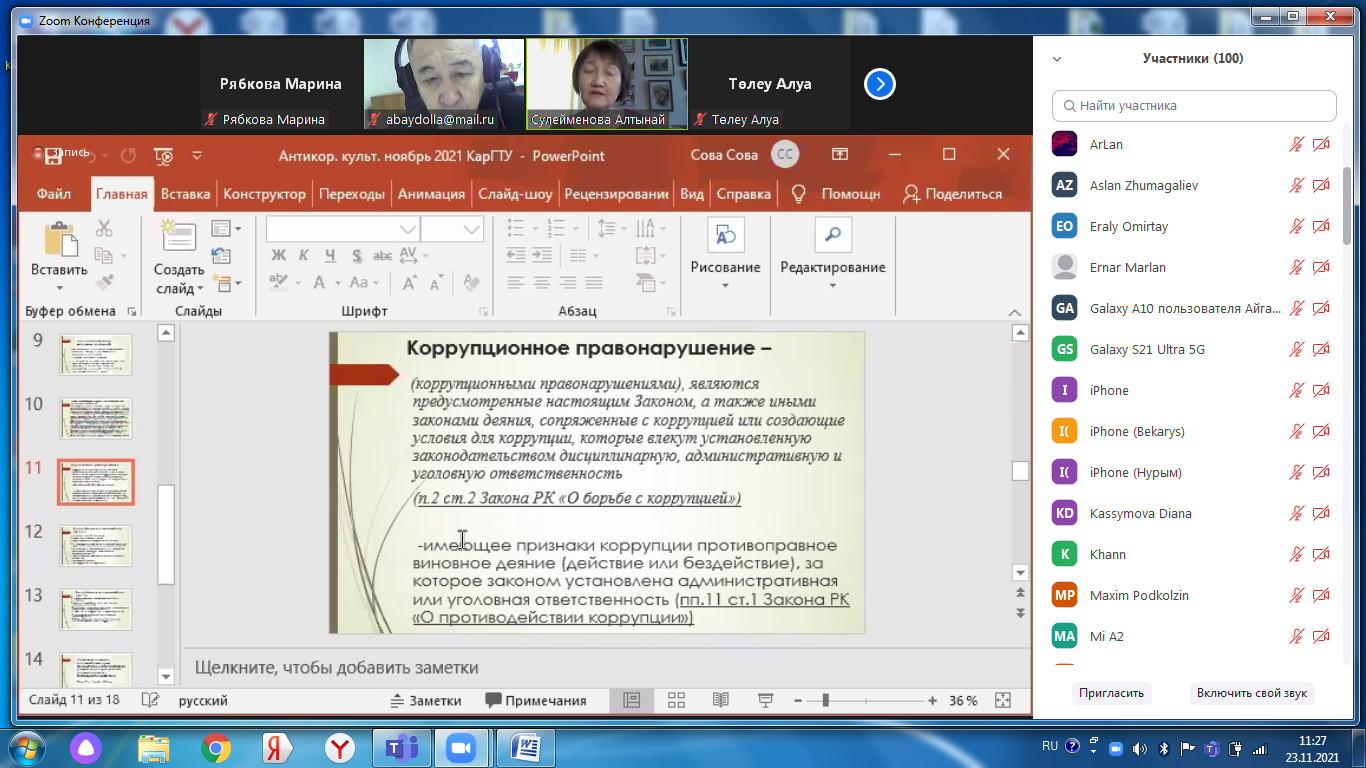The height and width of the screenshot is (768, 1366).
Task: Align text left in Абзац group
Action: click(516, 283)
